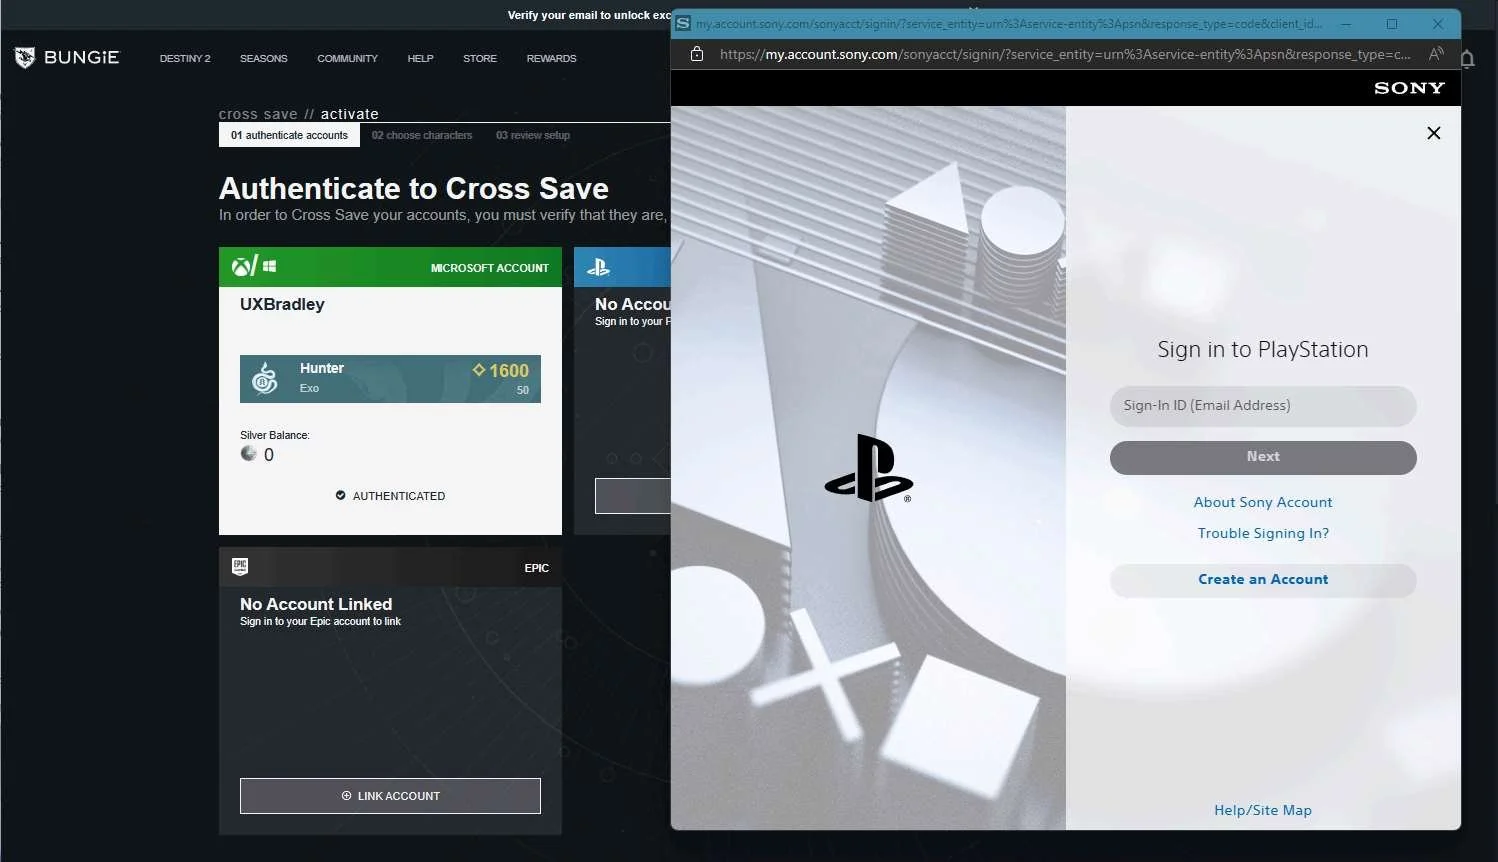The width and height of the screenshot is (1498, 862).
Task: Click the 'Authenticate to Cross Save' heading
Action: point(414,188)
